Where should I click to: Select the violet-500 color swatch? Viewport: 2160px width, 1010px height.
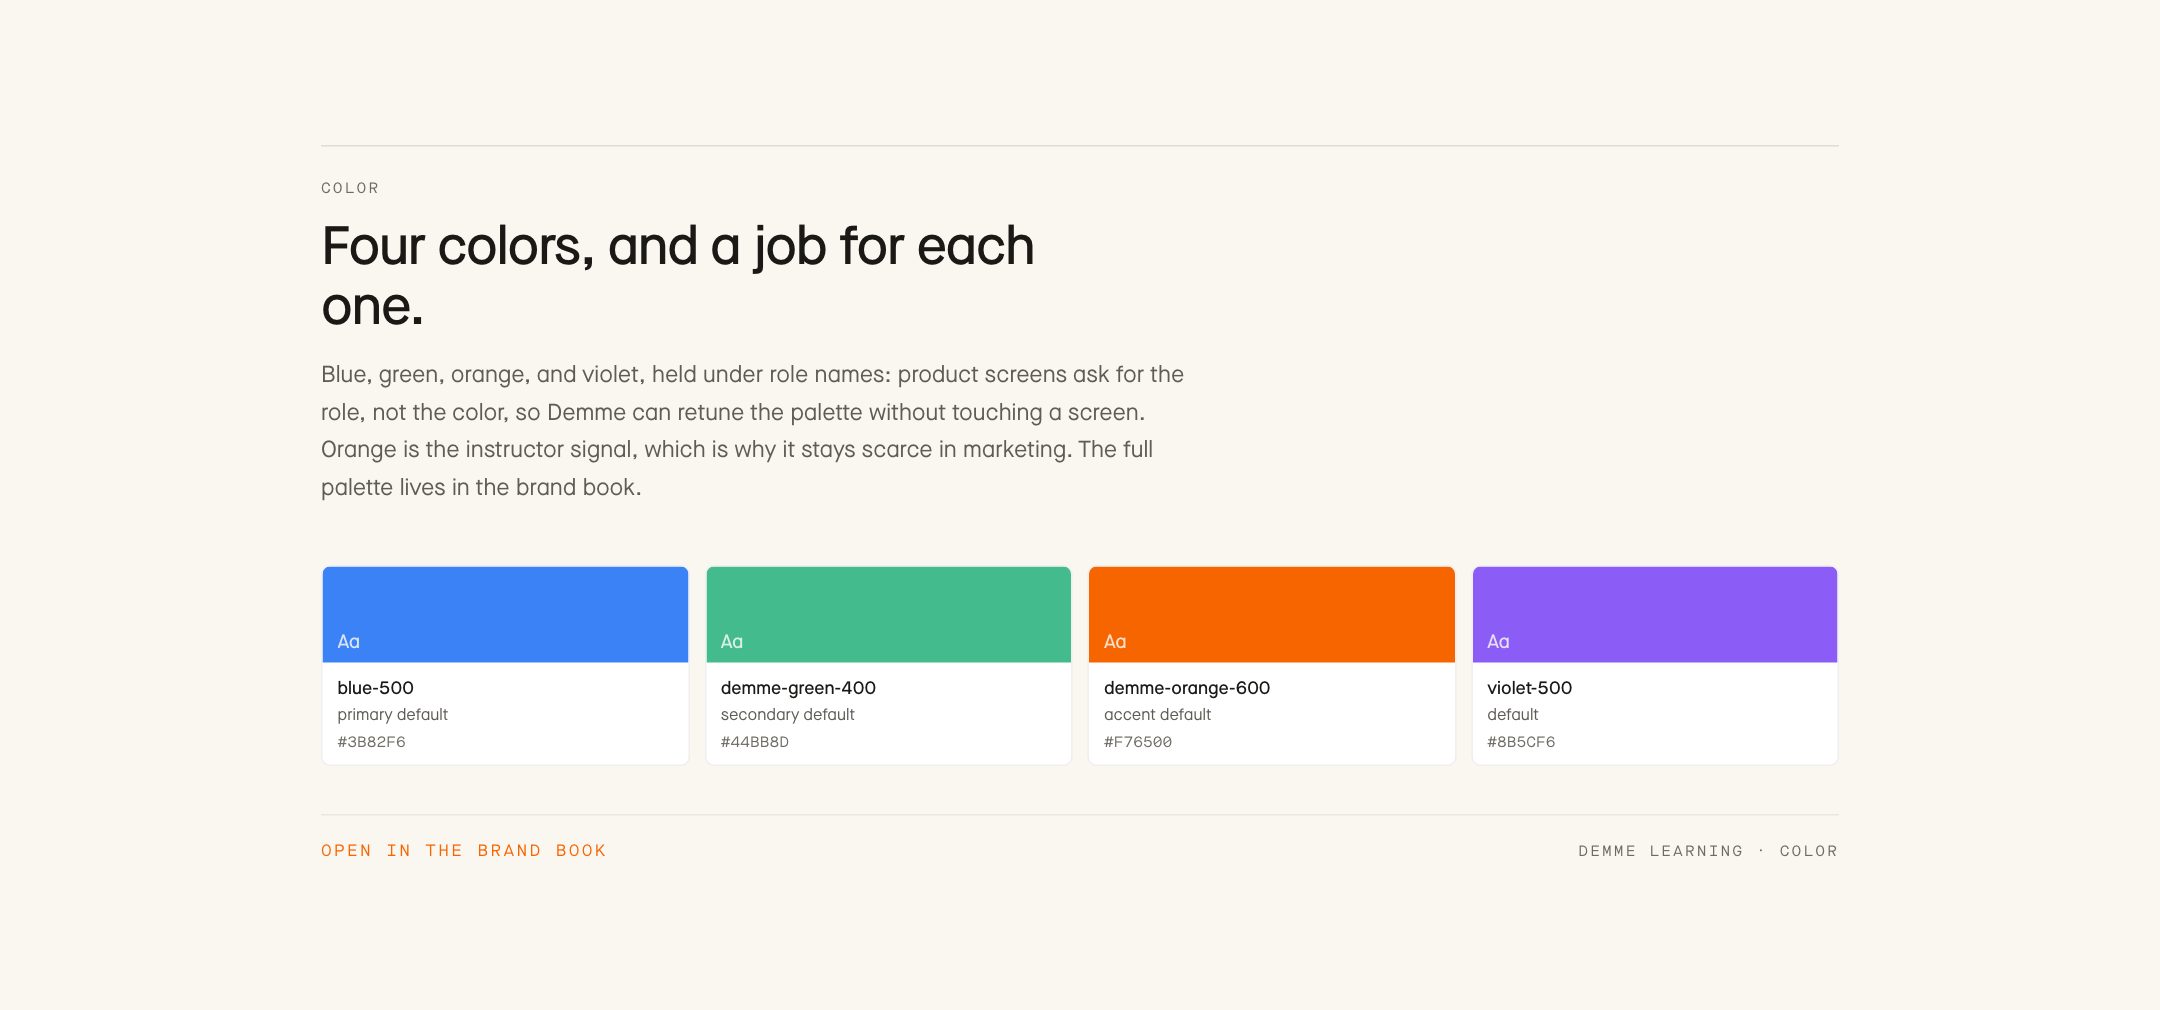(1655, 615)
